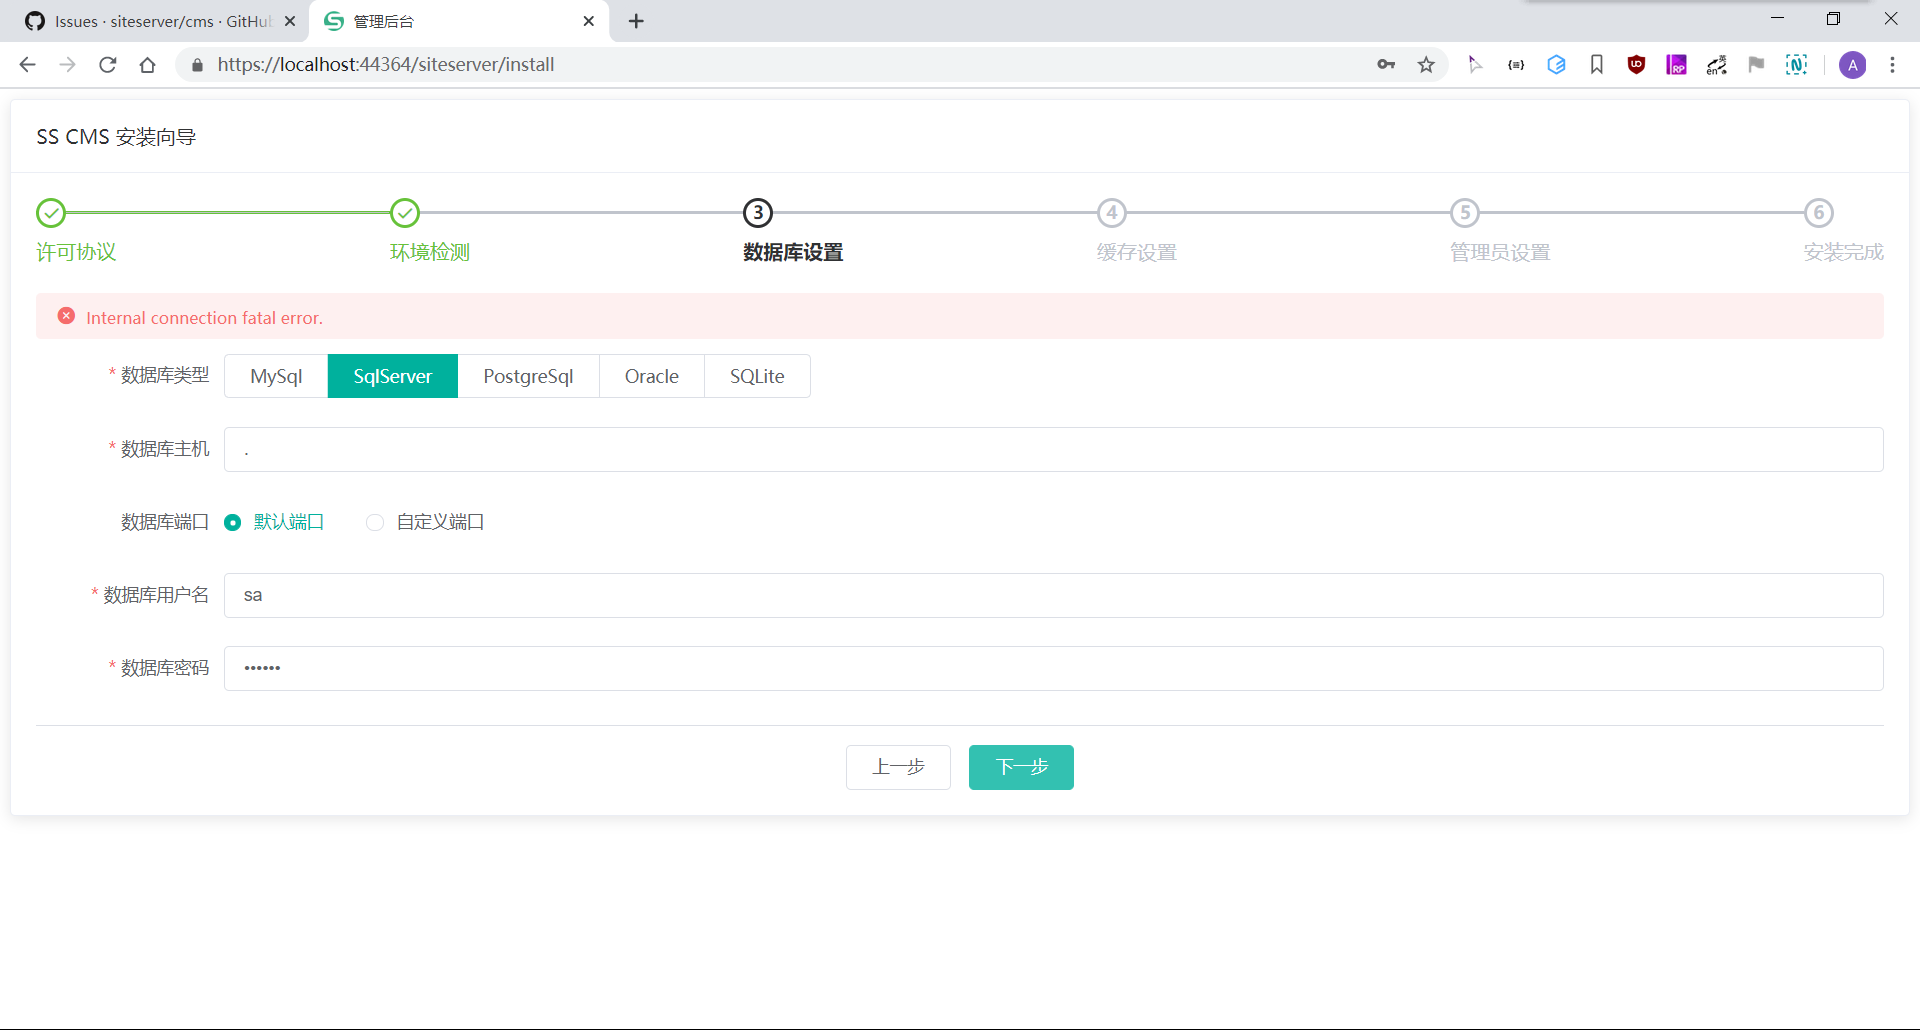Screen dimensions: 1920x1030
Task: Click step 4 缓存设置 circle
Action: coord(1112,213)
